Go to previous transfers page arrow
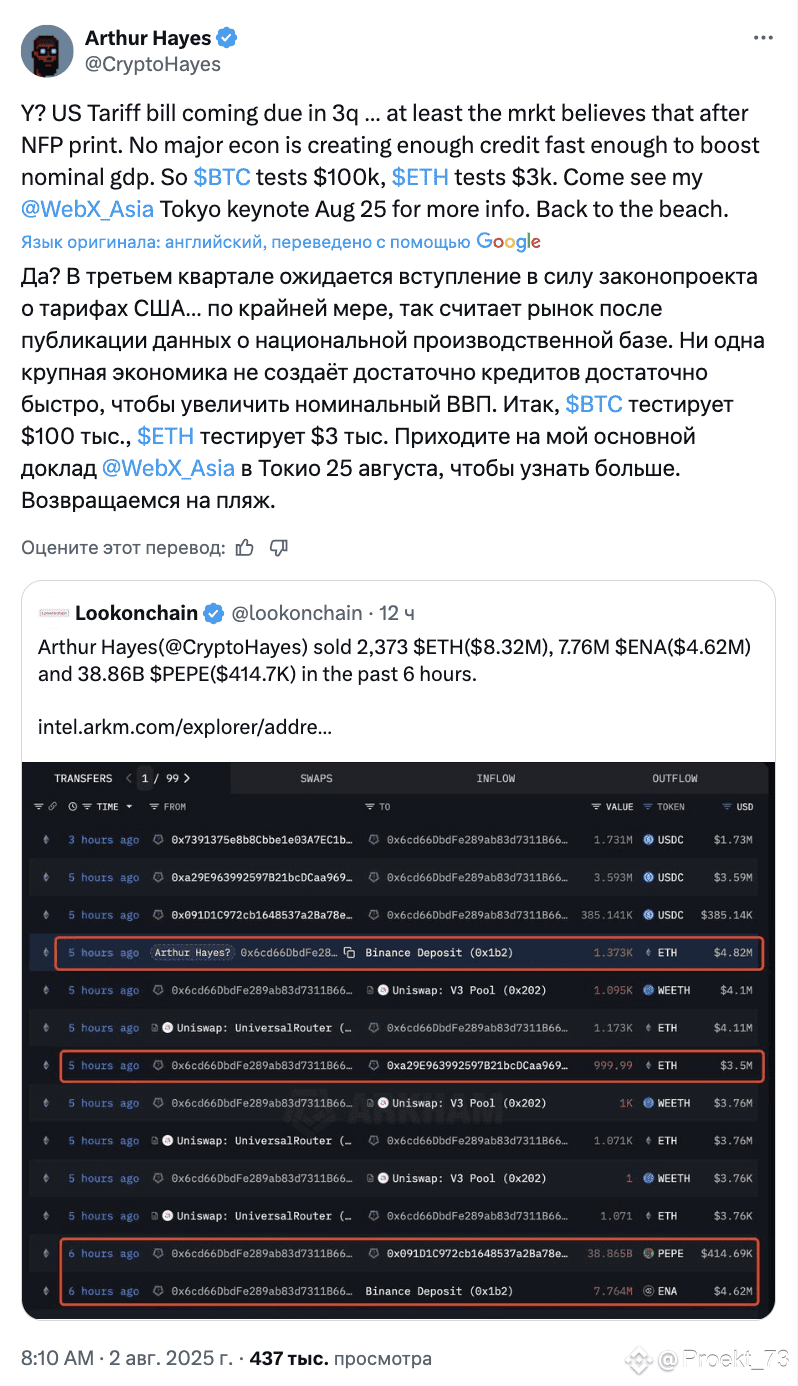The height and width of the screenshot is (1386, 798). [x=128, y=778]
